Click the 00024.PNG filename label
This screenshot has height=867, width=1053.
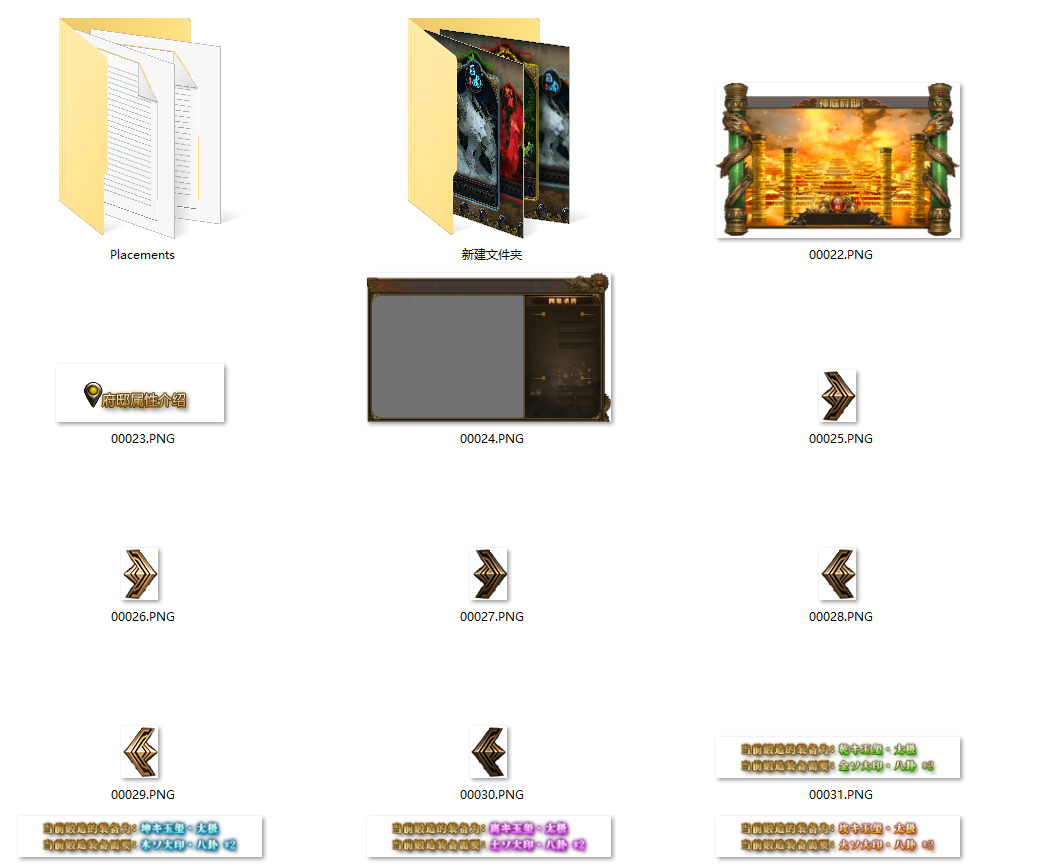pos(491,439)
